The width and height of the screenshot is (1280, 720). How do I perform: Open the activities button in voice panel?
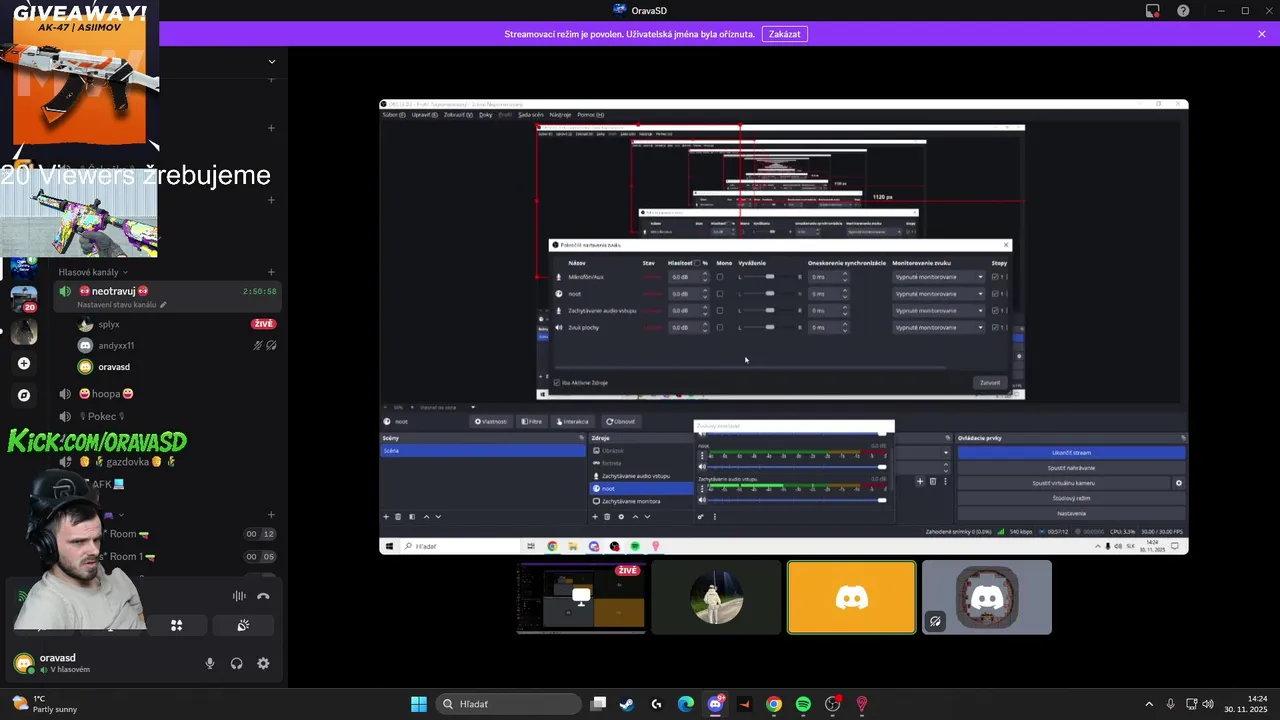tap(177, 625)
